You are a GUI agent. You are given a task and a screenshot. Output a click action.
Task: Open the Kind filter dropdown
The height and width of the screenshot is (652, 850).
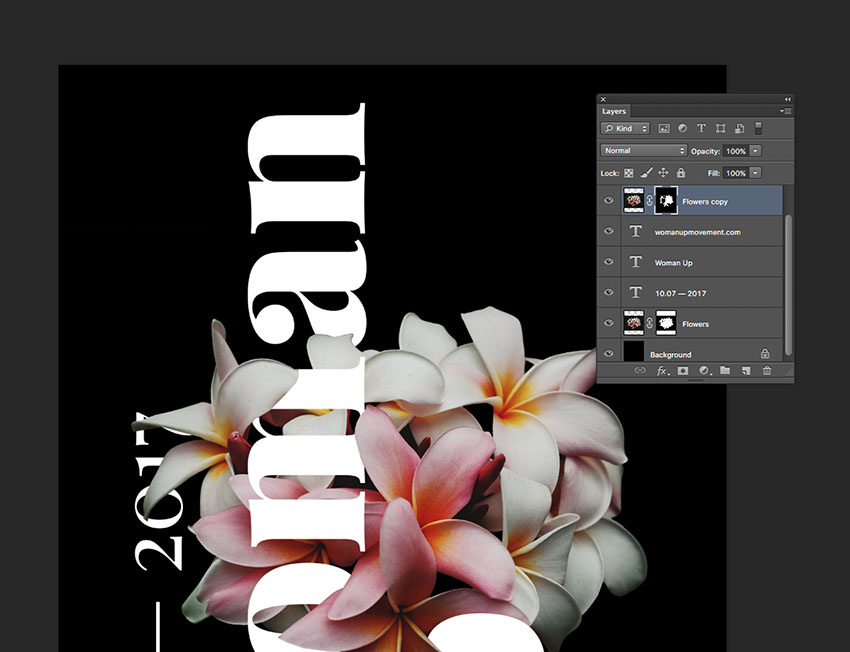pyautogui.click(x=625, y=128)
